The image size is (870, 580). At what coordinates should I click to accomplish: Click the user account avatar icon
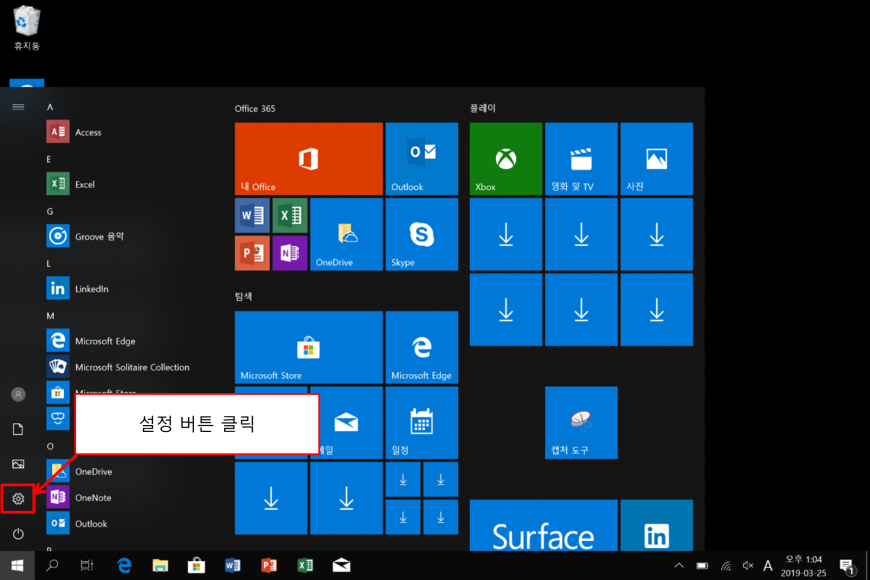click(18, 394)
